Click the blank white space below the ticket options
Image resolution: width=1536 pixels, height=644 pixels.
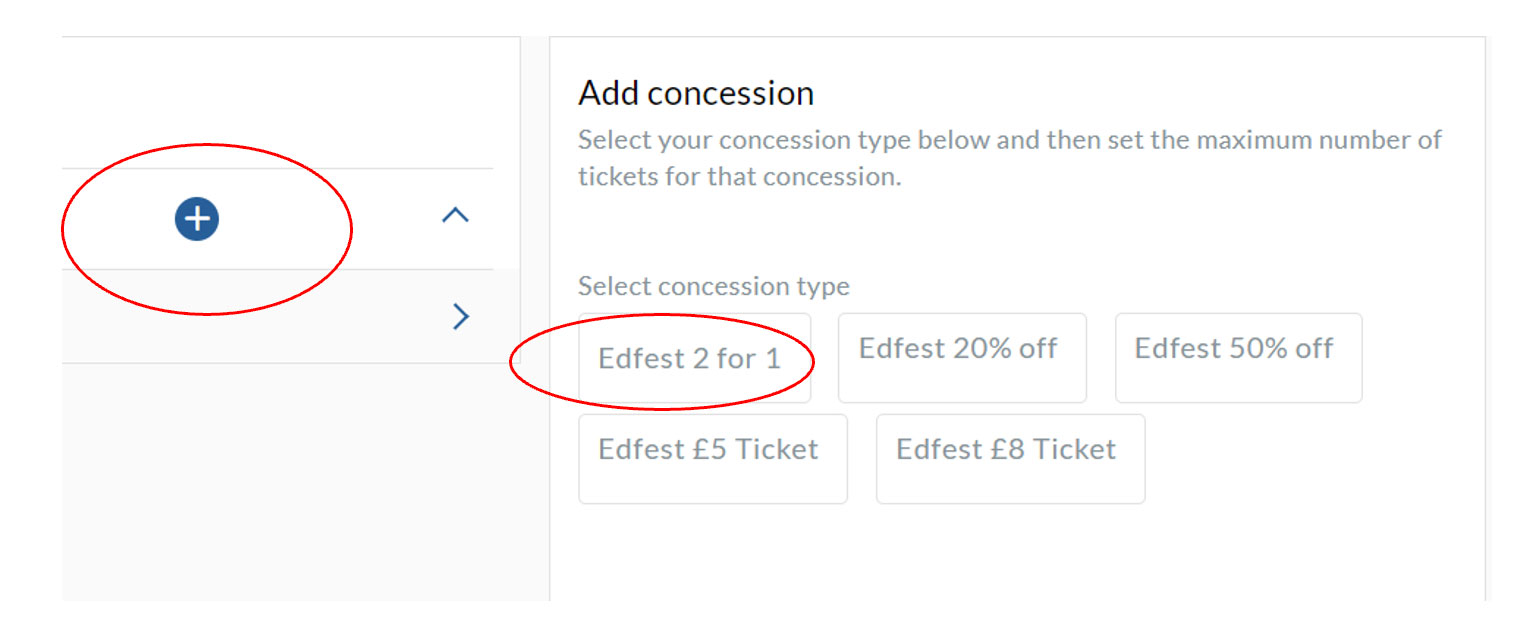[1017, 553]
